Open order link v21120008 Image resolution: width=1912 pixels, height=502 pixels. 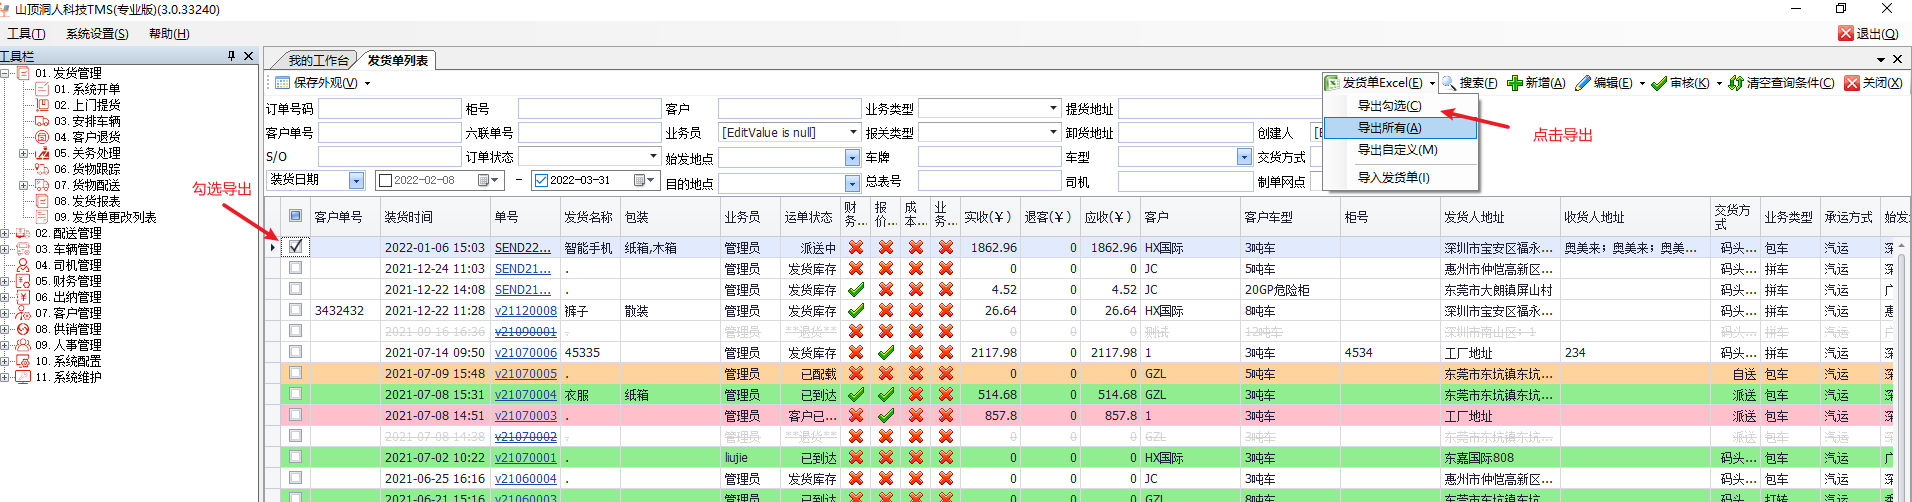pos(526,311)
